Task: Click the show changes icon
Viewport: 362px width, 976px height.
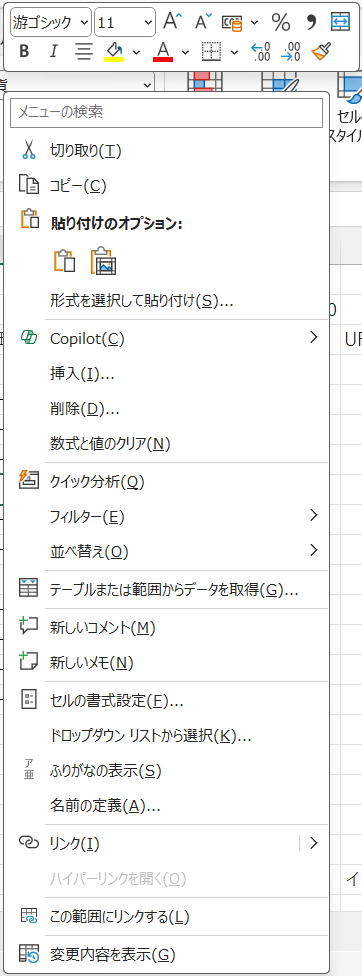Action: tap(29, 953)
